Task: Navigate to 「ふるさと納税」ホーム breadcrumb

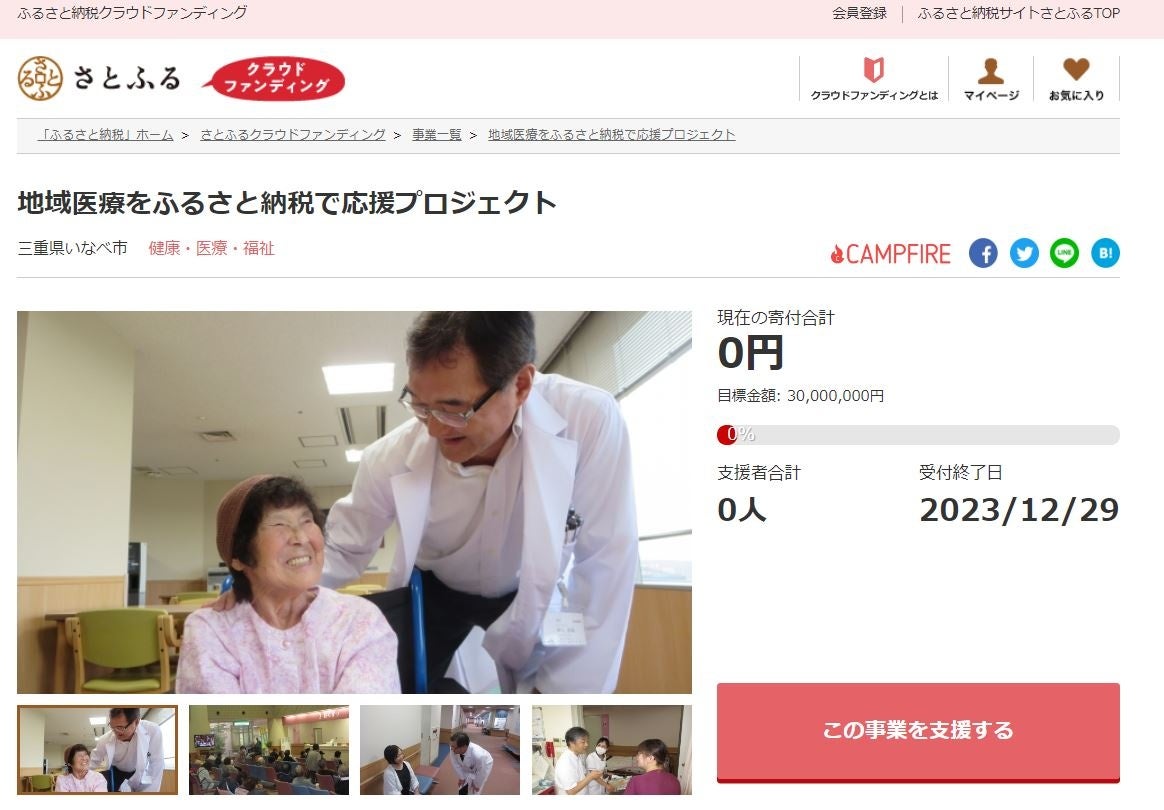Action: [x=105, y=134]
